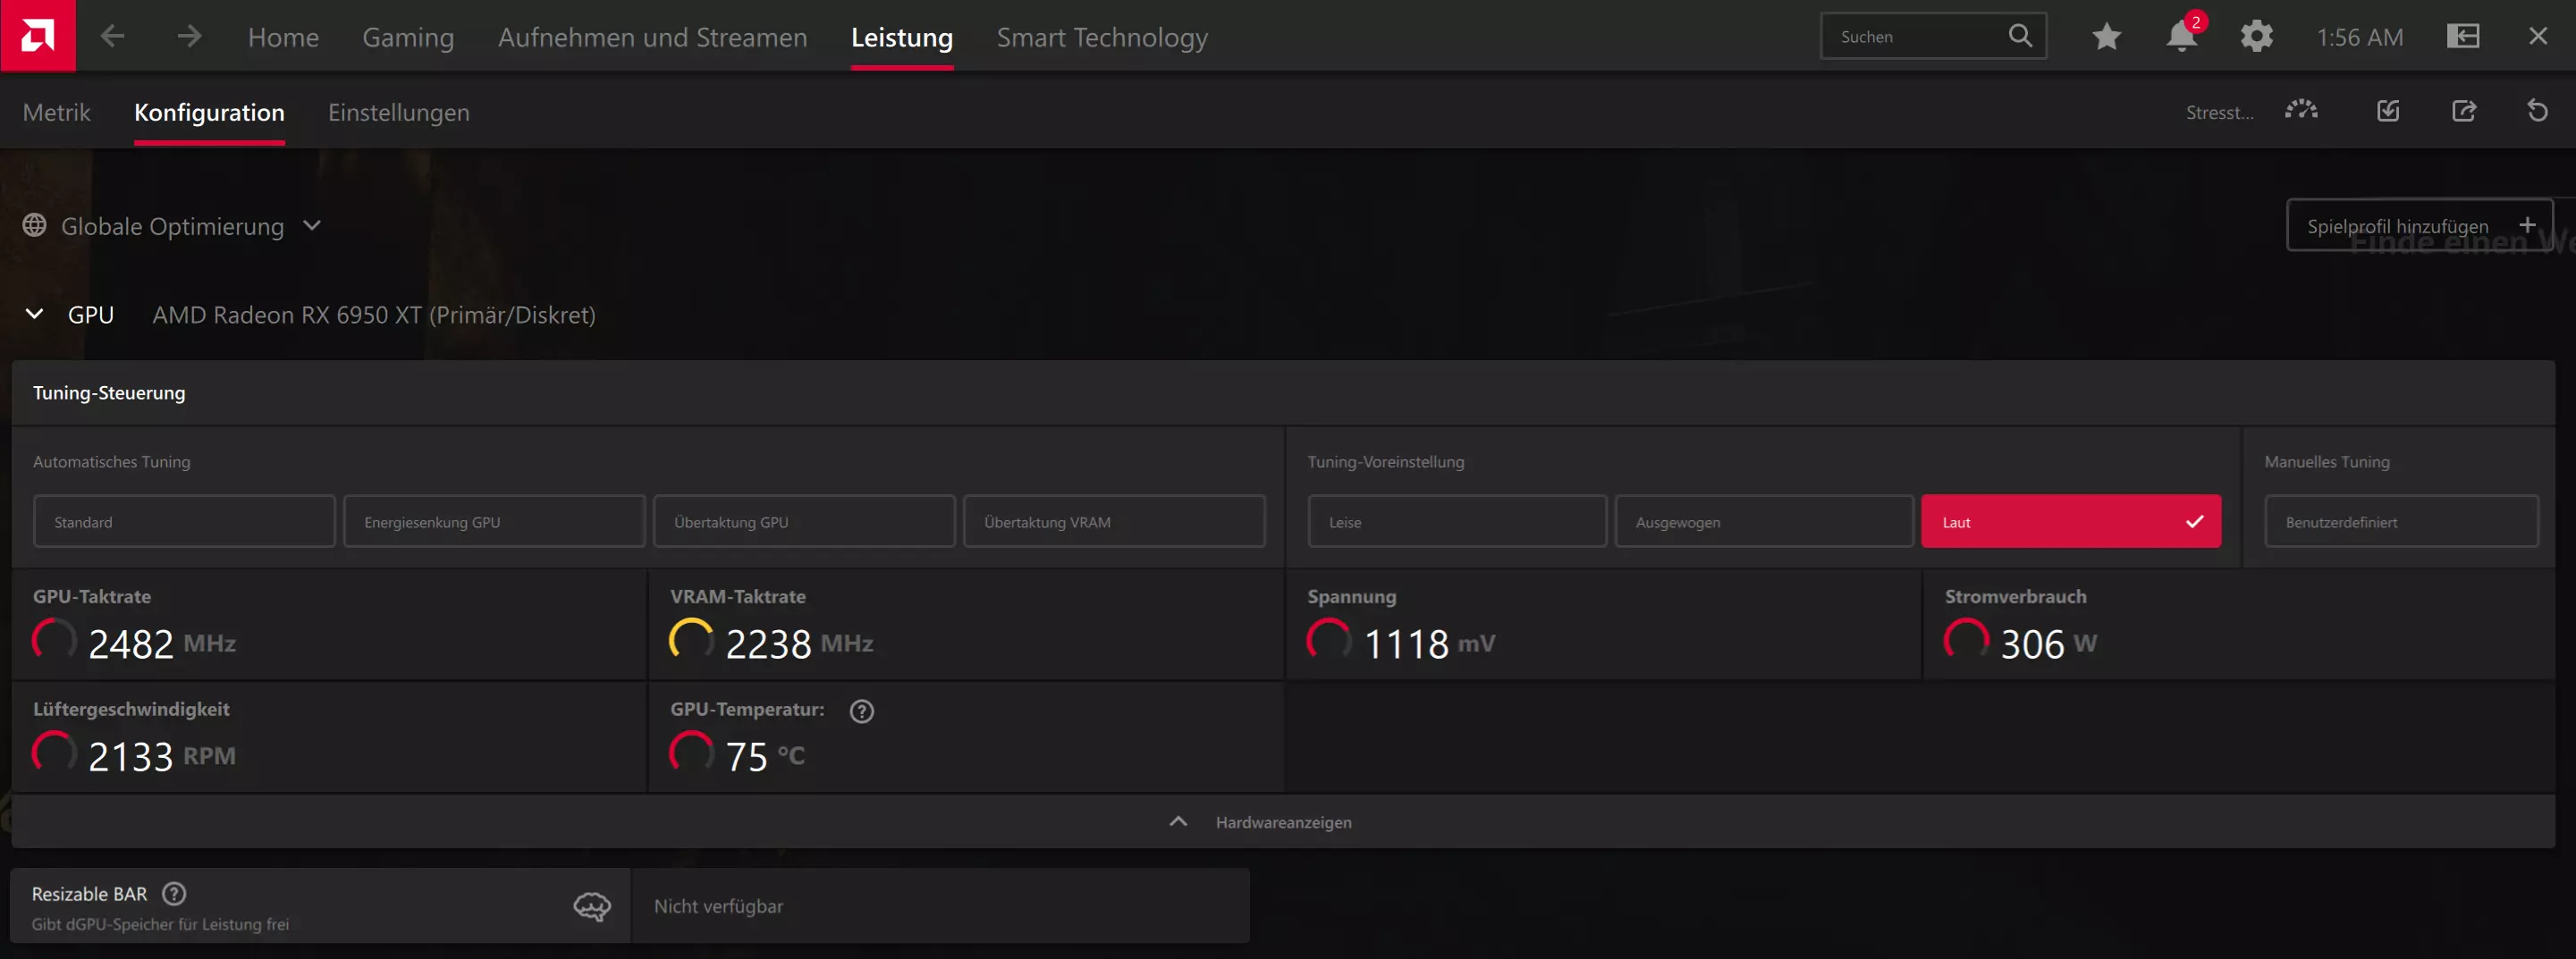This screenshot has height=959, width=2576.
Task: Start the stress test gauge icon
Action: point(2301,110)
